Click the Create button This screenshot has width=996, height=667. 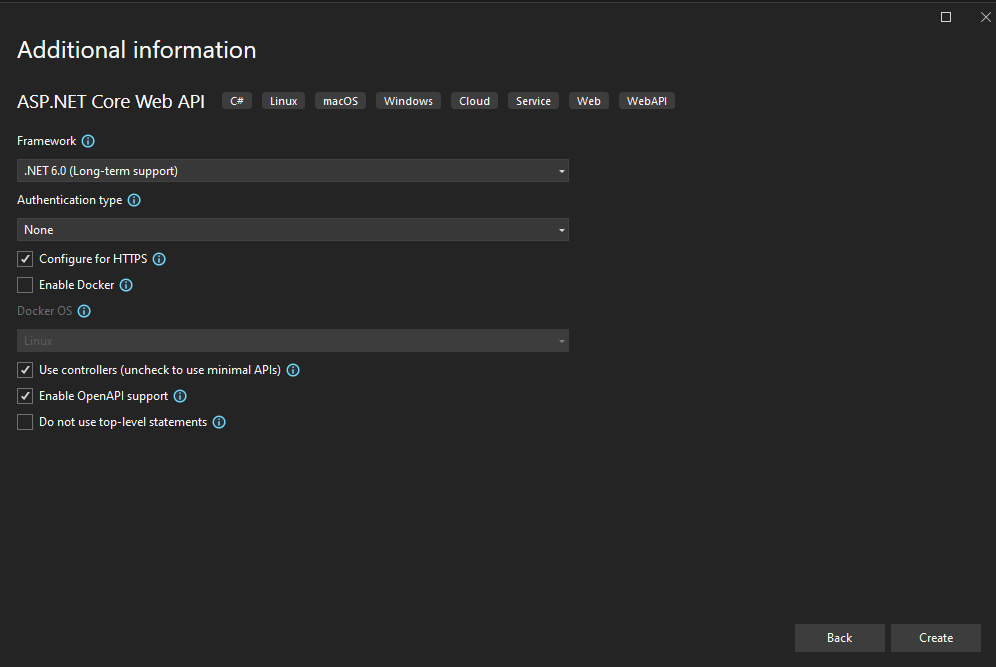coord(936,638)
